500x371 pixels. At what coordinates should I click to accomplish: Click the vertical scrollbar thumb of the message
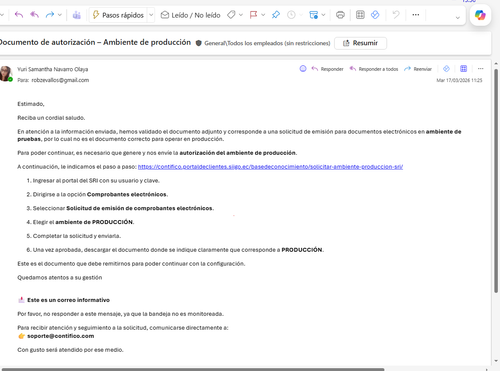[496, 181]
